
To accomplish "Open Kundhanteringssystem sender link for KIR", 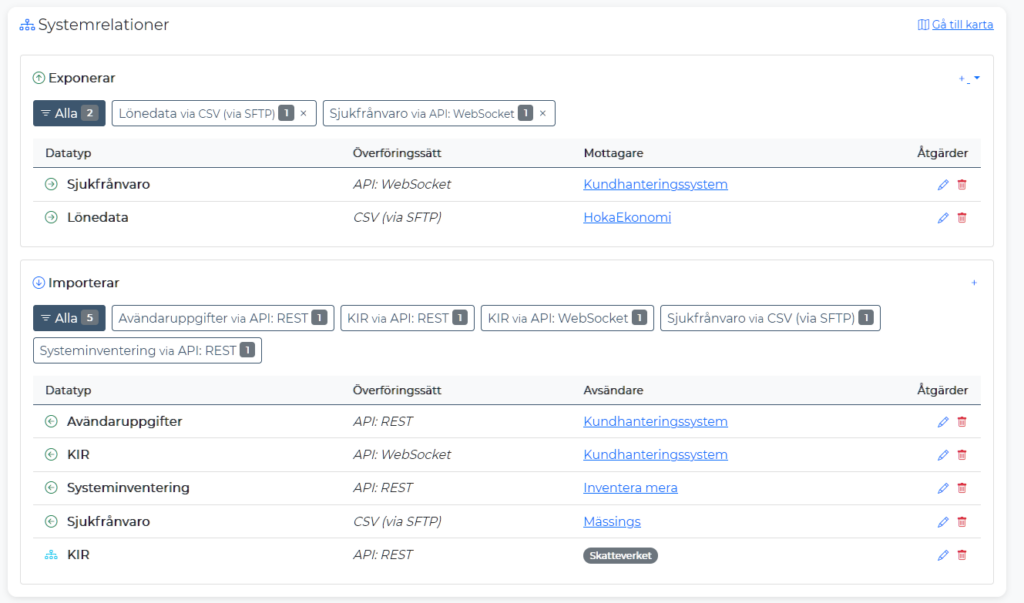I will [x=655, y=455].
